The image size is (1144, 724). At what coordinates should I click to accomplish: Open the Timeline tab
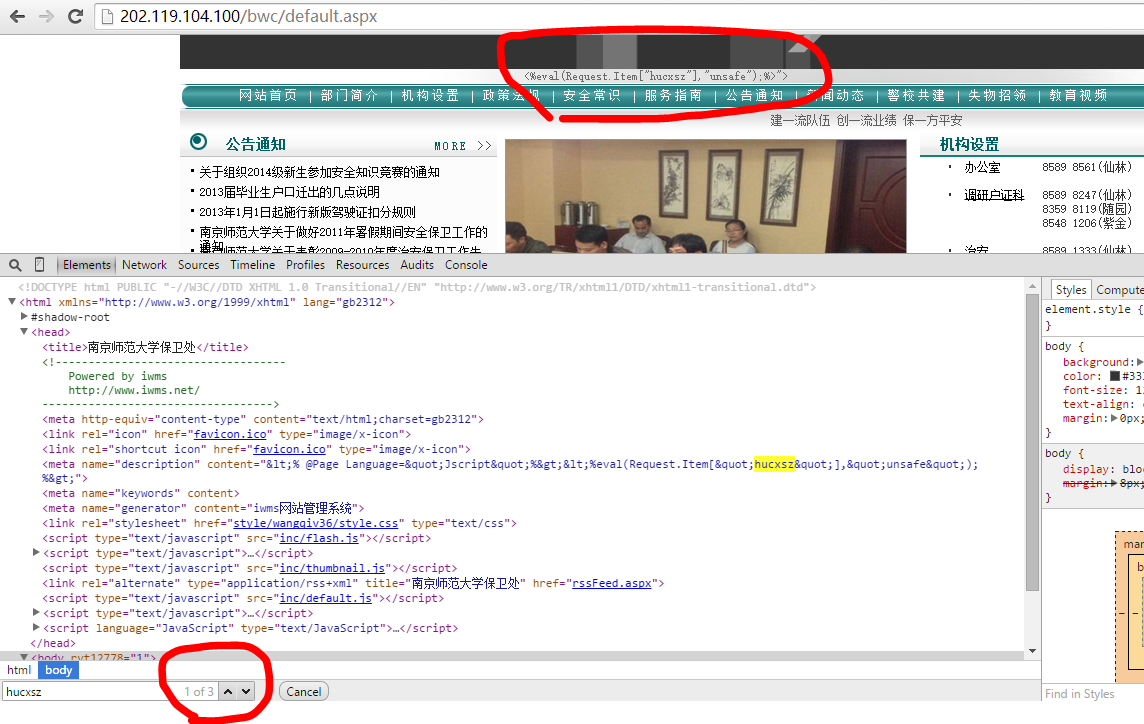coord(252,265)
